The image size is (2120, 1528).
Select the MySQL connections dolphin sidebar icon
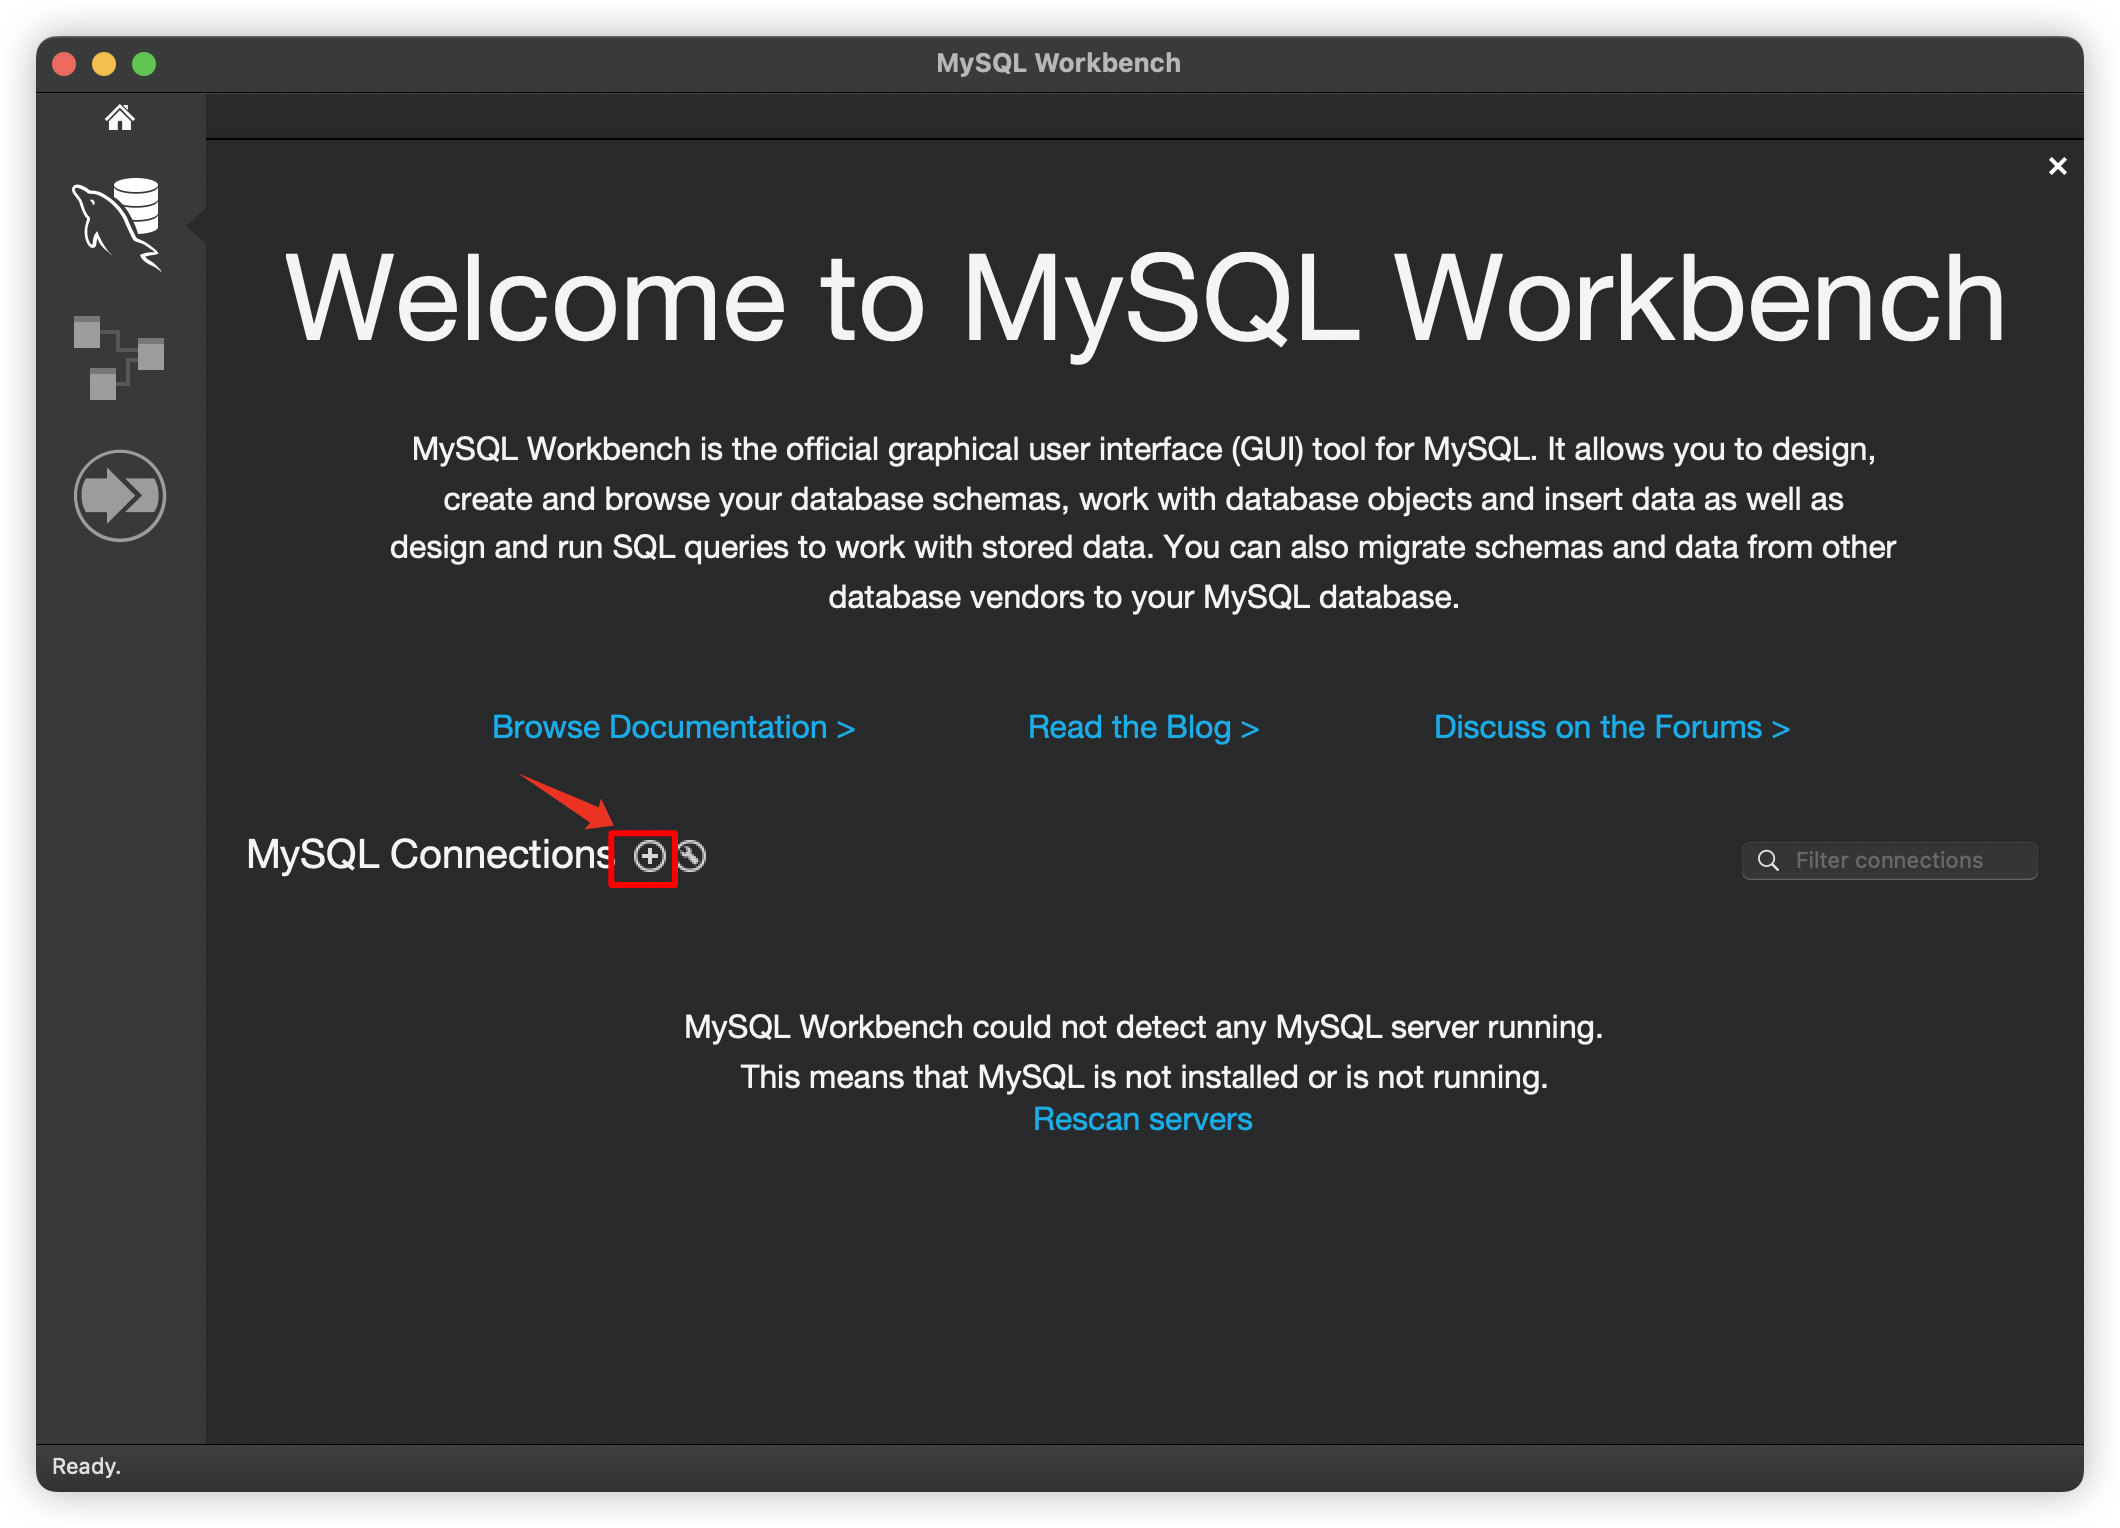pos(118,223)
